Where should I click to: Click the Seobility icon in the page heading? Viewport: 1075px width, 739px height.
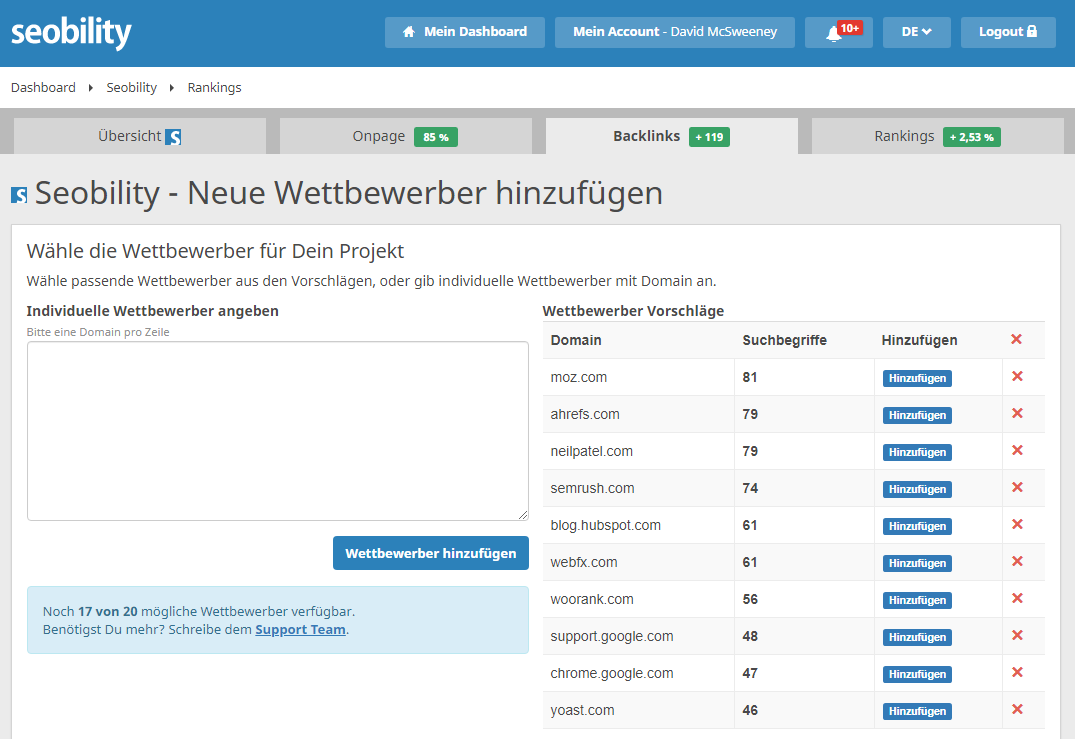19,195
